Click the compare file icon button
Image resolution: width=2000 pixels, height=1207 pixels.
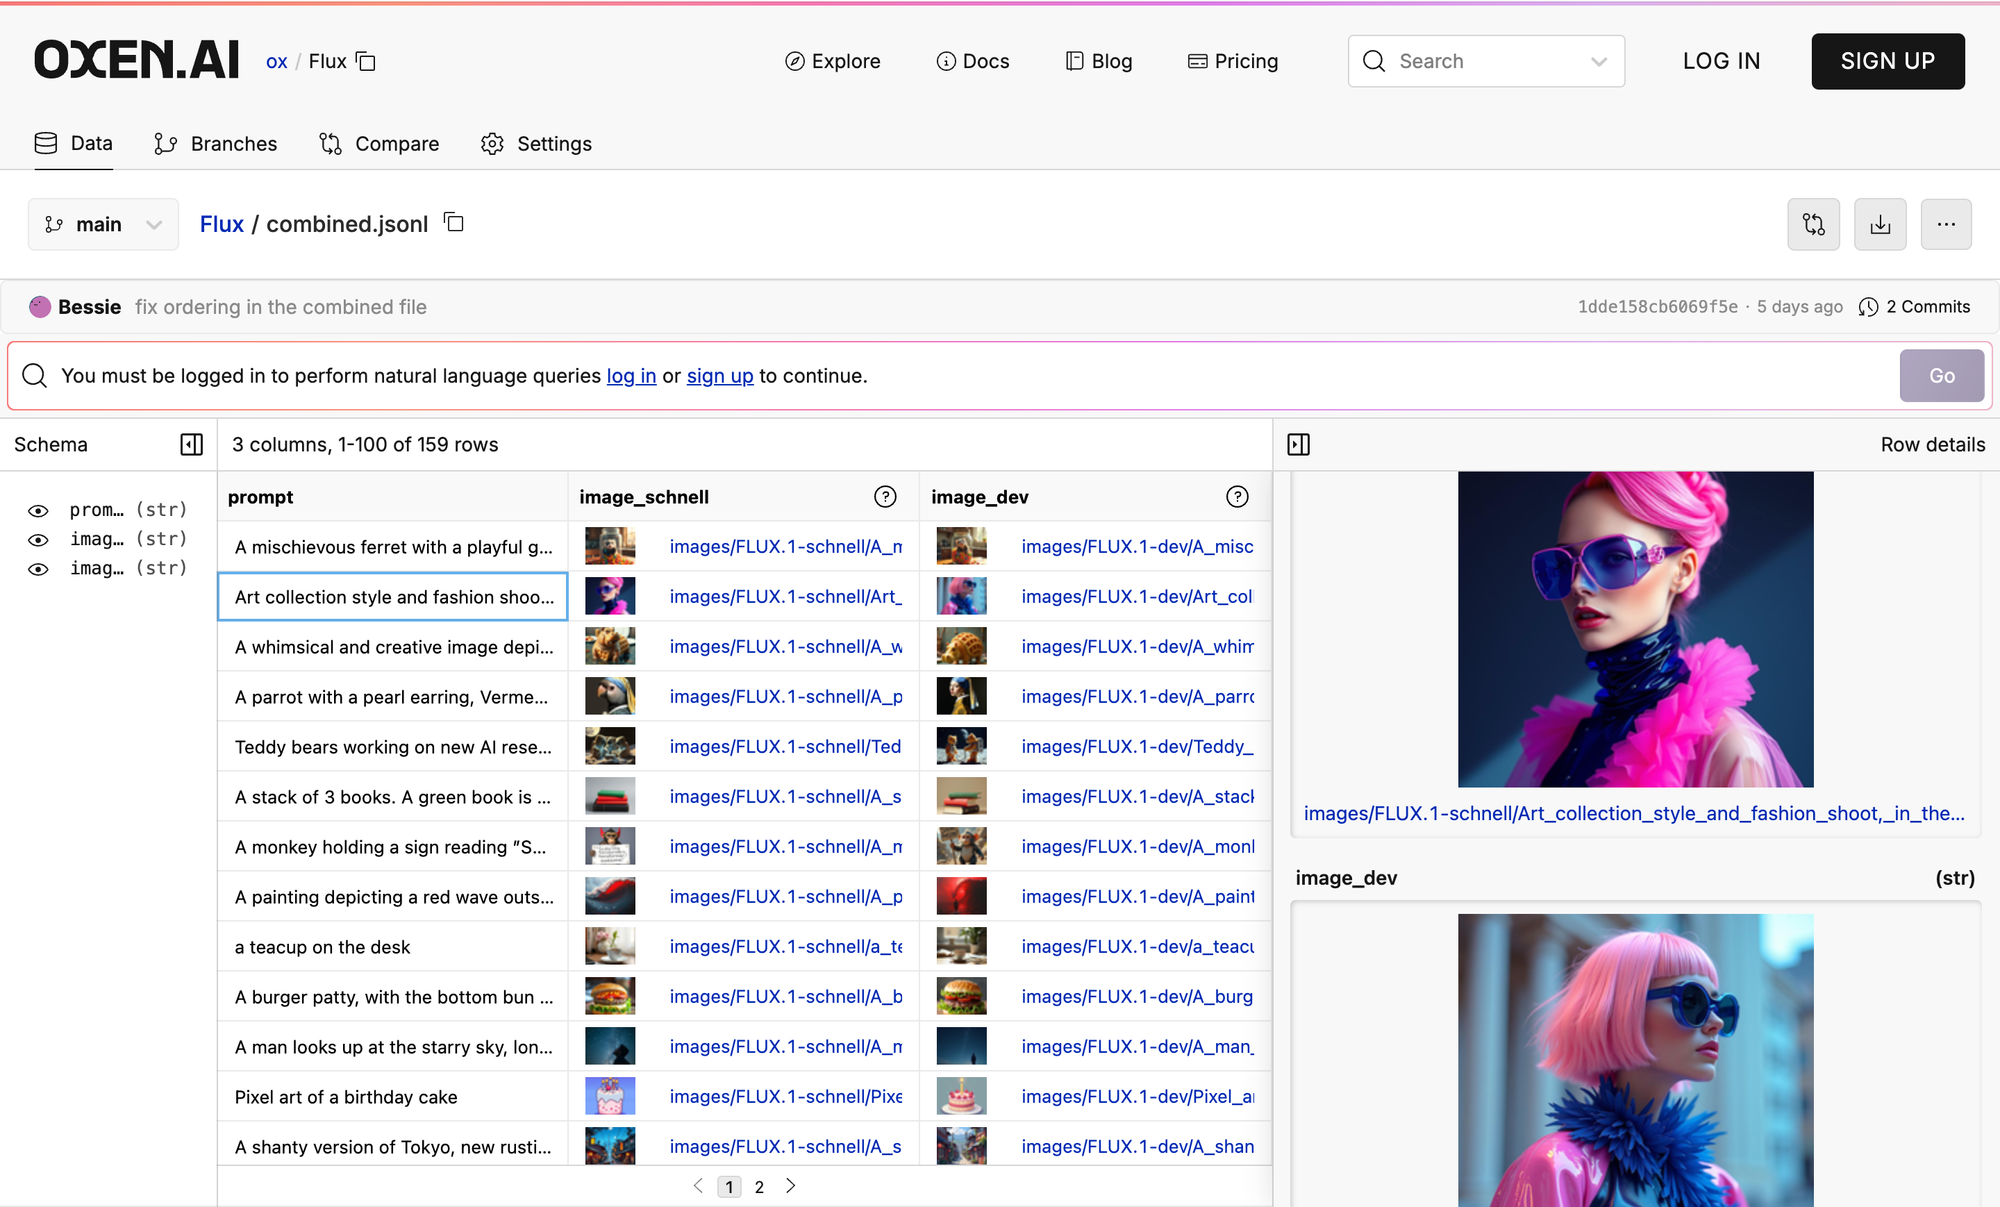pos(1813,224)
